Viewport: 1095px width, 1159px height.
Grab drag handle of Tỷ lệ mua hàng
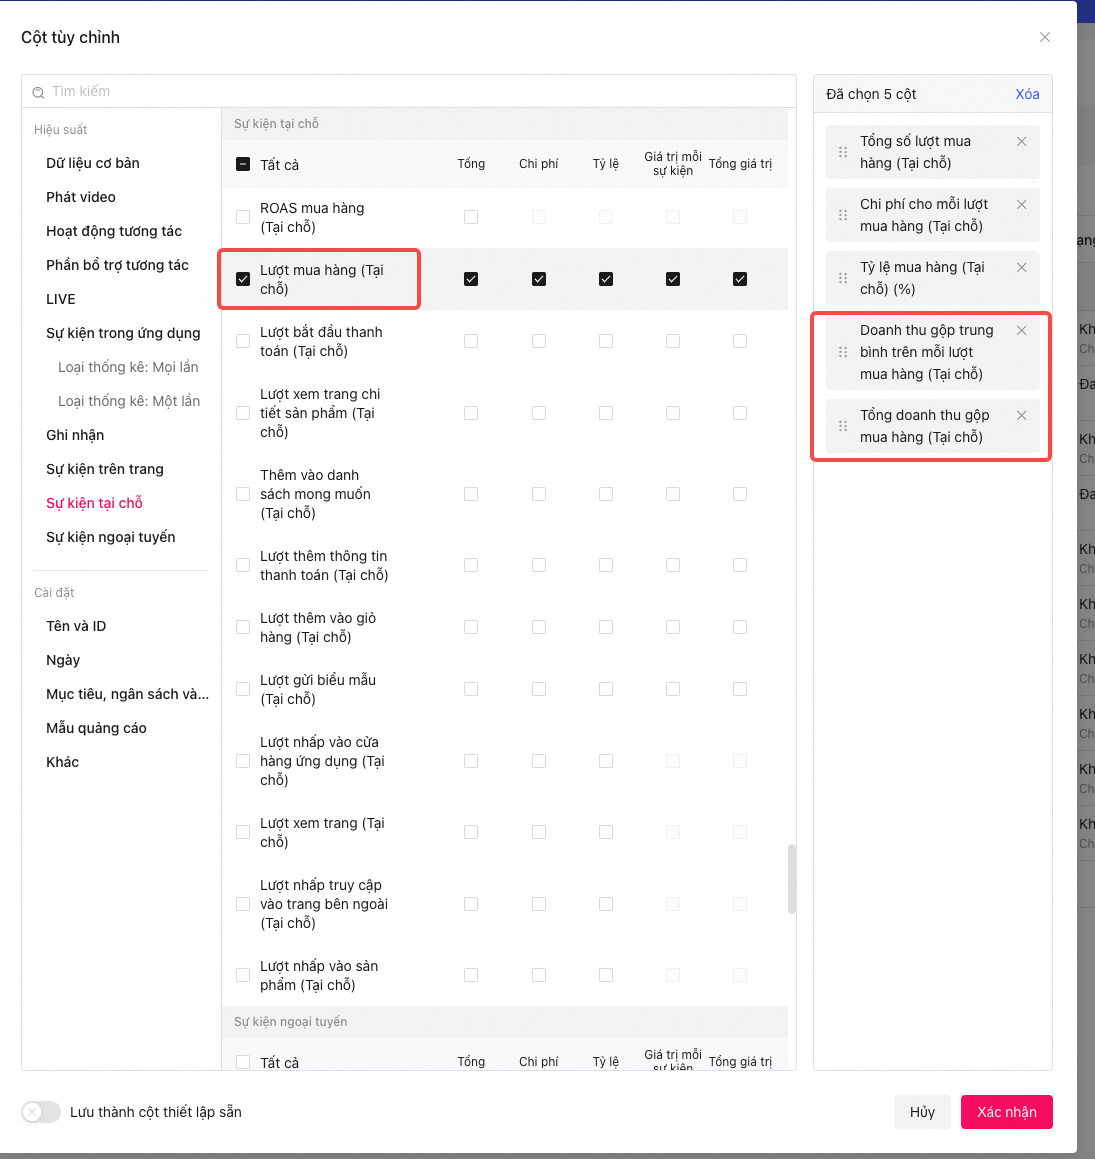[x=843, y=278]
